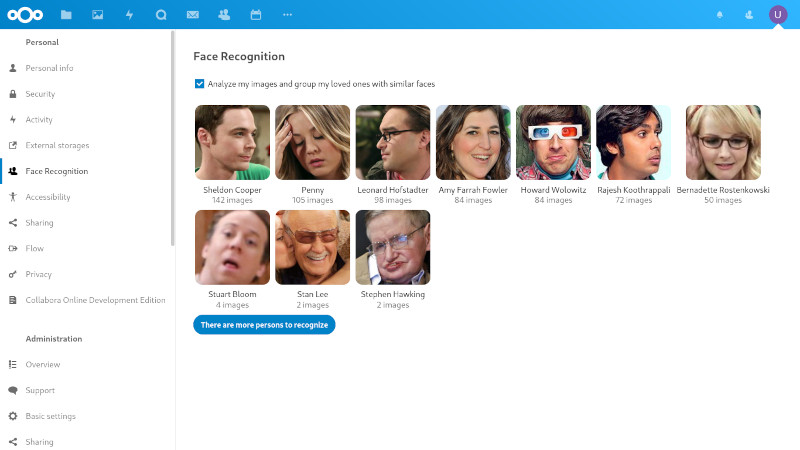The height and width of the screenshot is (450, 800).
Task: Open the Mail envelope icon
Action: [193, 15]
